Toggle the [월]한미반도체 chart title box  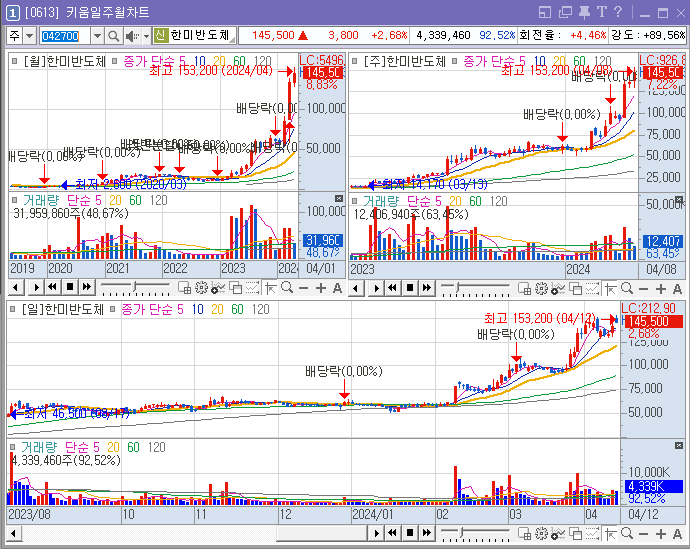(x=15, y=61)
